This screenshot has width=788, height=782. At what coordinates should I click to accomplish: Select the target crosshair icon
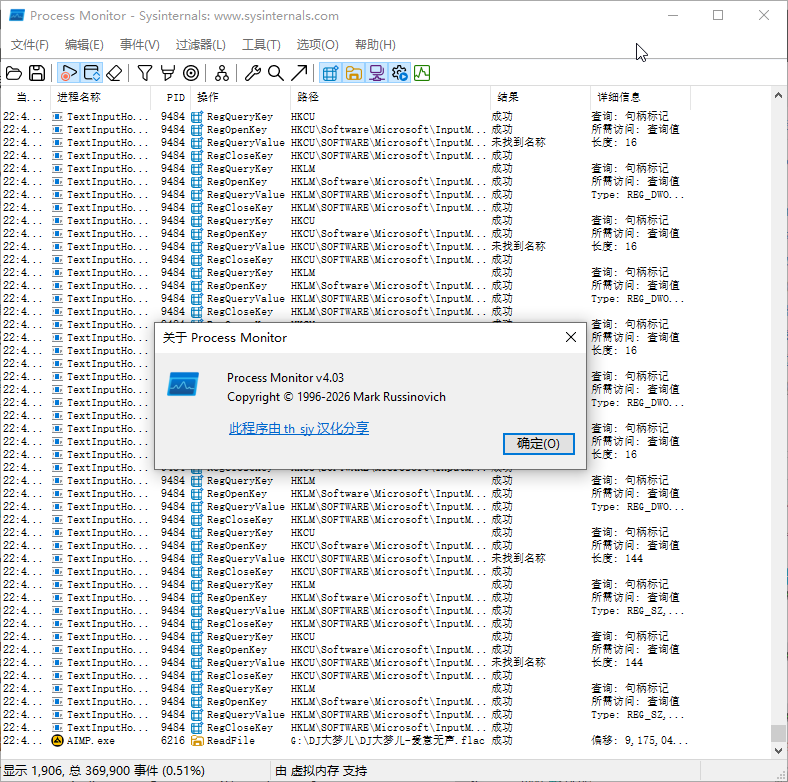point(191,73)
